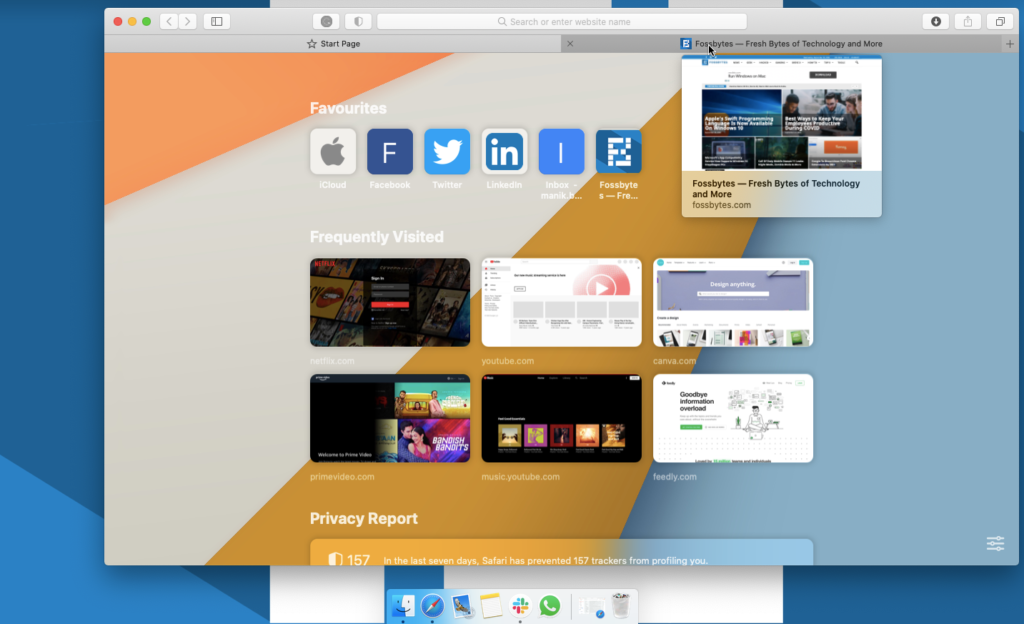
Task: Open the Start Page customise sliders button
Action: tap(995, 543)
